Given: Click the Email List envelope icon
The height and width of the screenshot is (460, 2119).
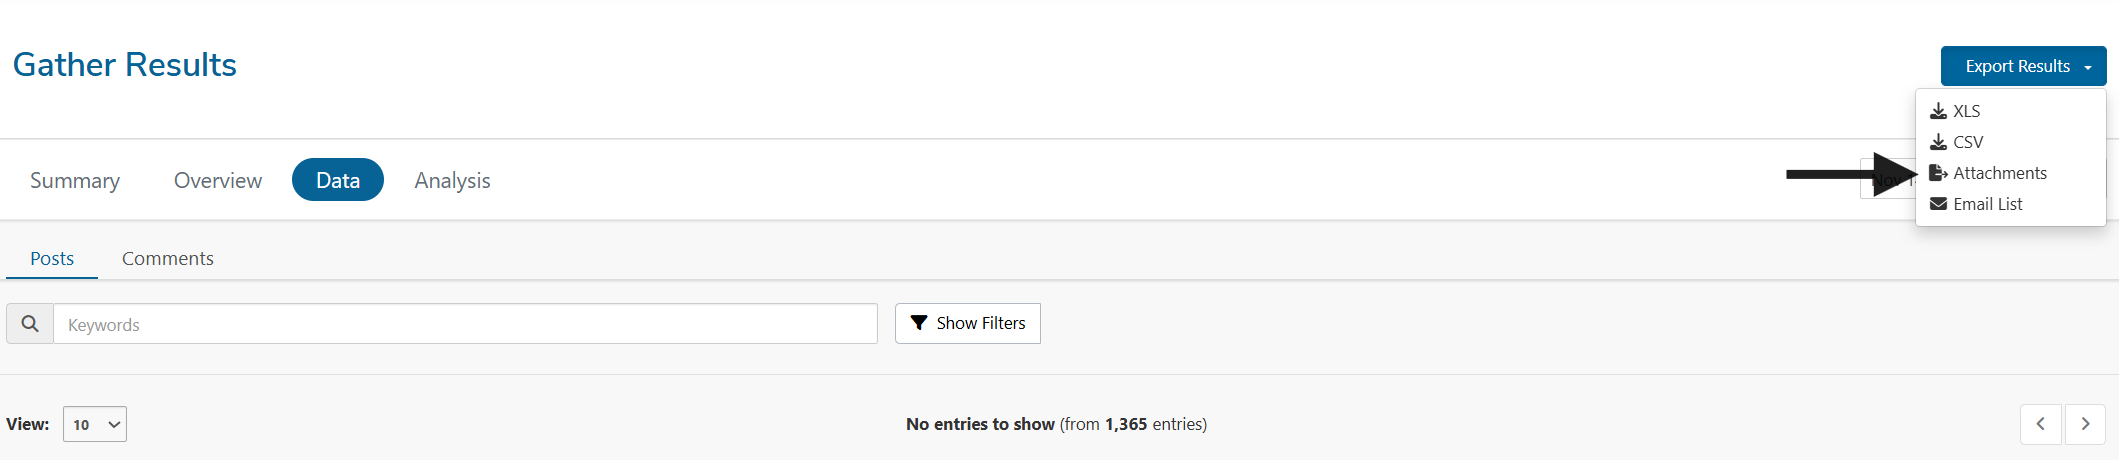Looking at the screenshot, I should (x=1938, y=204).
